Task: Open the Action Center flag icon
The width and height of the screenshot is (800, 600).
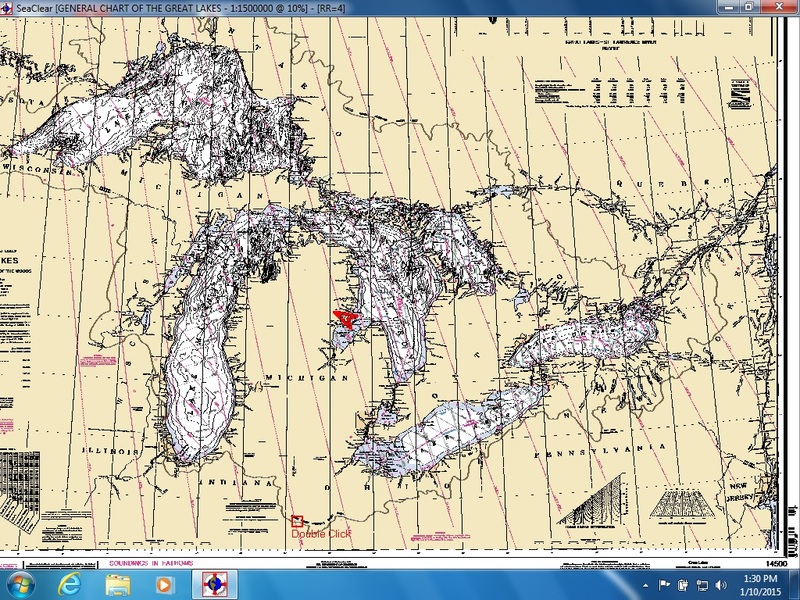Action: coord(662,583)
